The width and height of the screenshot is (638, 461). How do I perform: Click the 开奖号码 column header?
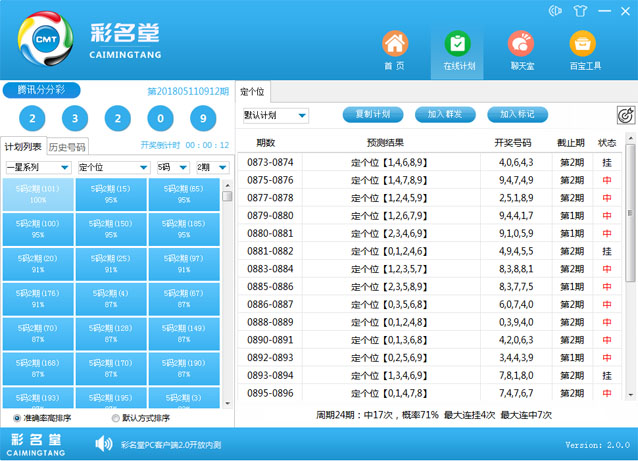(513, 143)
